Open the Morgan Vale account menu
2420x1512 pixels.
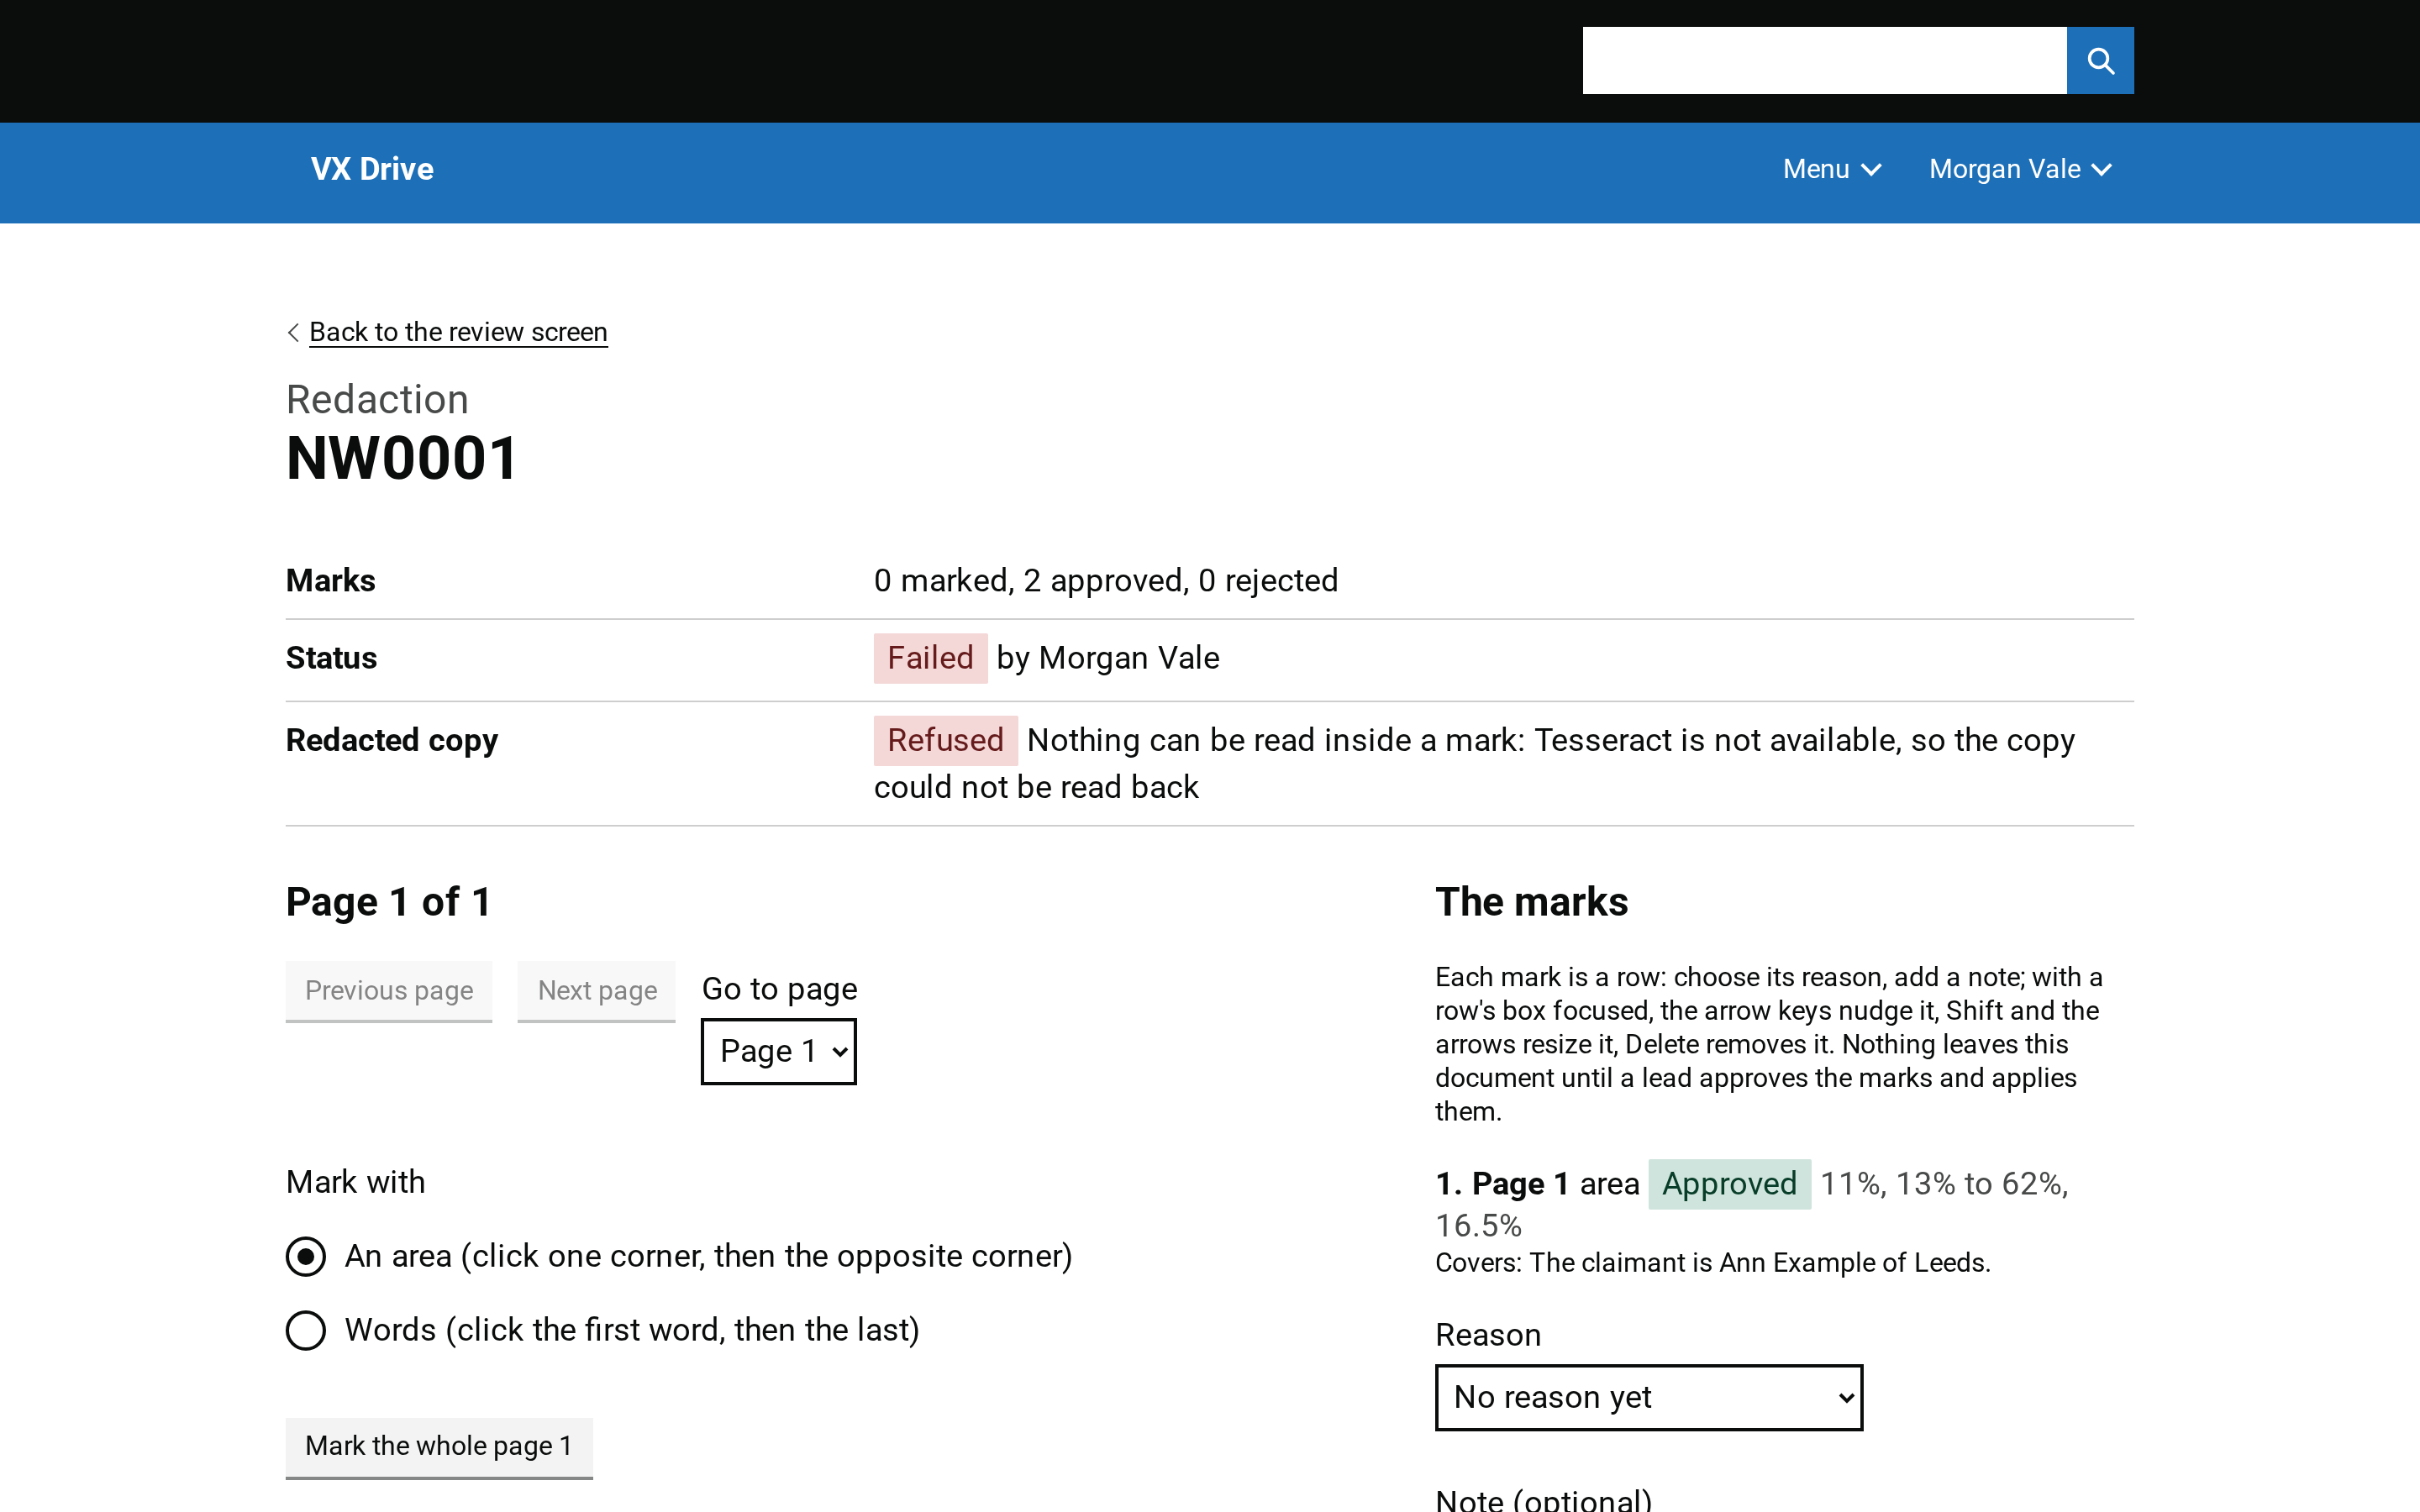point(2020,169)
